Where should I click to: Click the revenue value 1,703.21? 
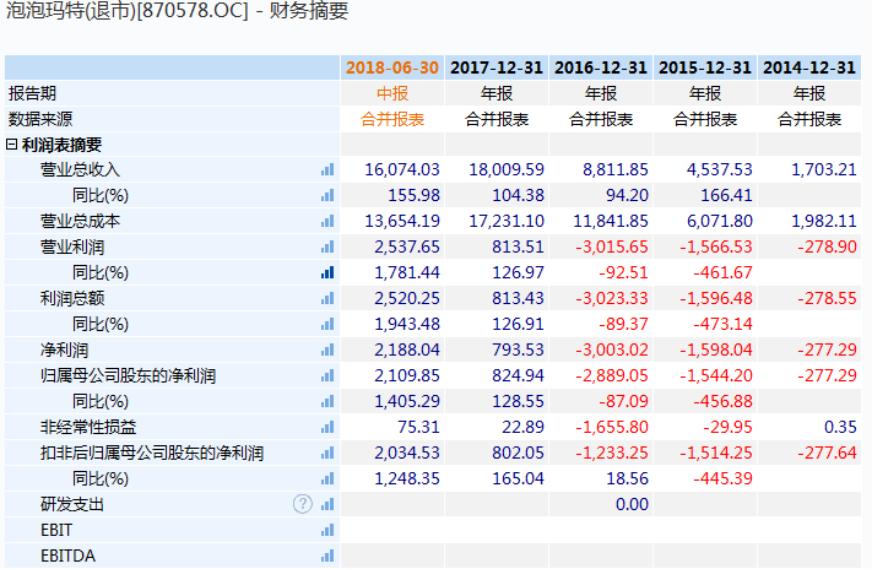coord(823,170)
